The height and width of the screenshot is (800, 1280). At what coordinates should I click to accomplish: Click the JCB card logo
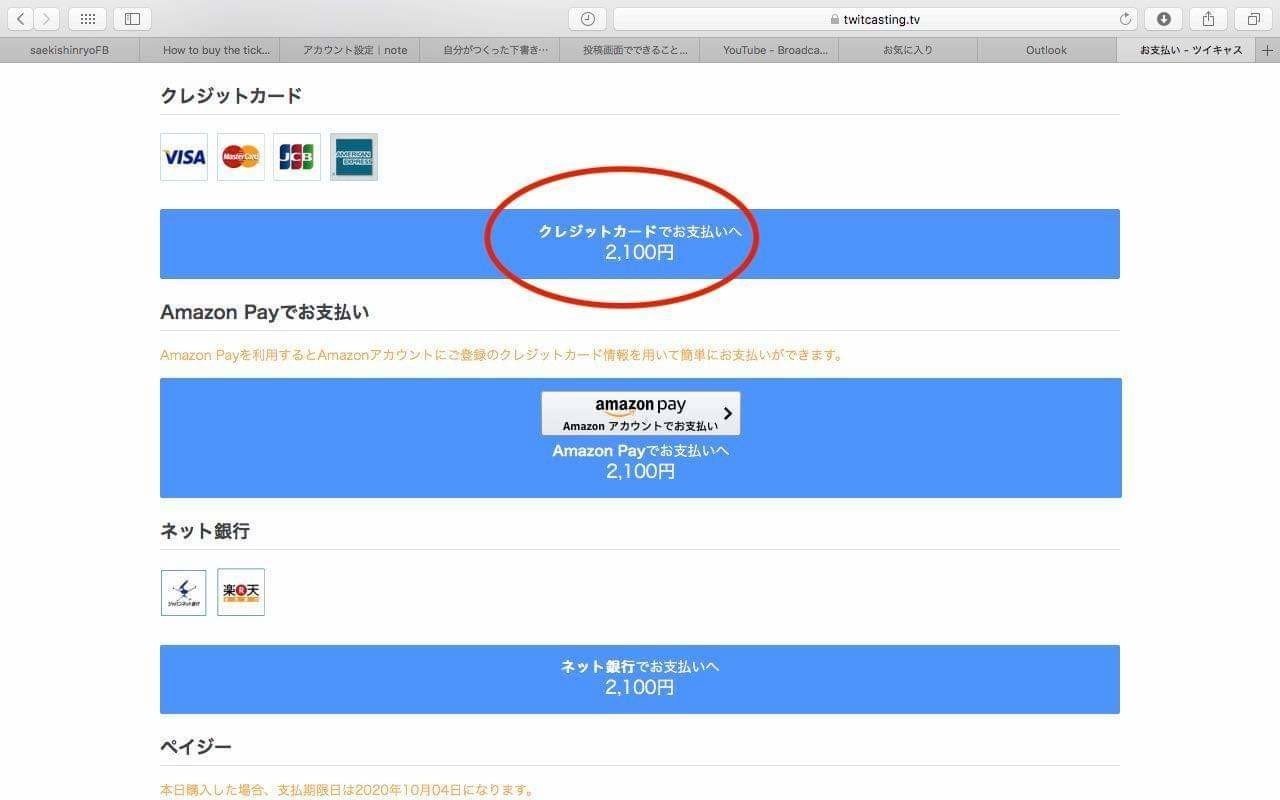[297, 157]
